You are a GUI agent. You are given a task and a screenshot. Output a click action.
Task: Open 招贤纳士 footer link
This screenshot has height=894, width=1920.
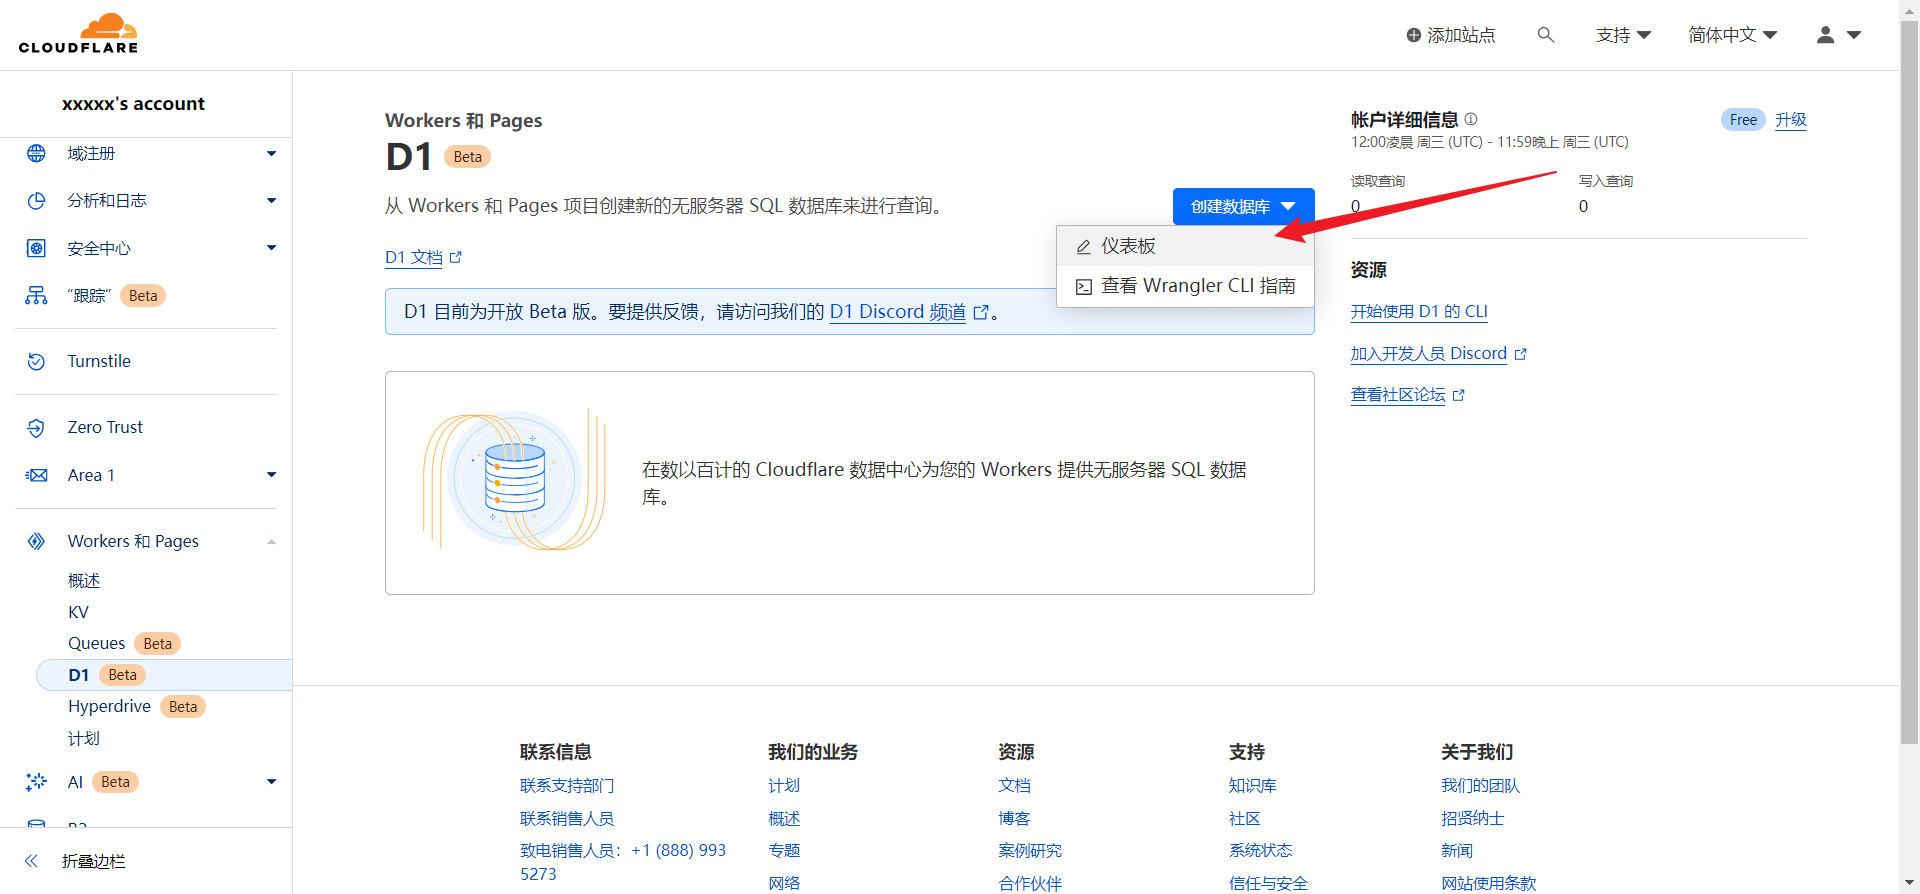1472,818
